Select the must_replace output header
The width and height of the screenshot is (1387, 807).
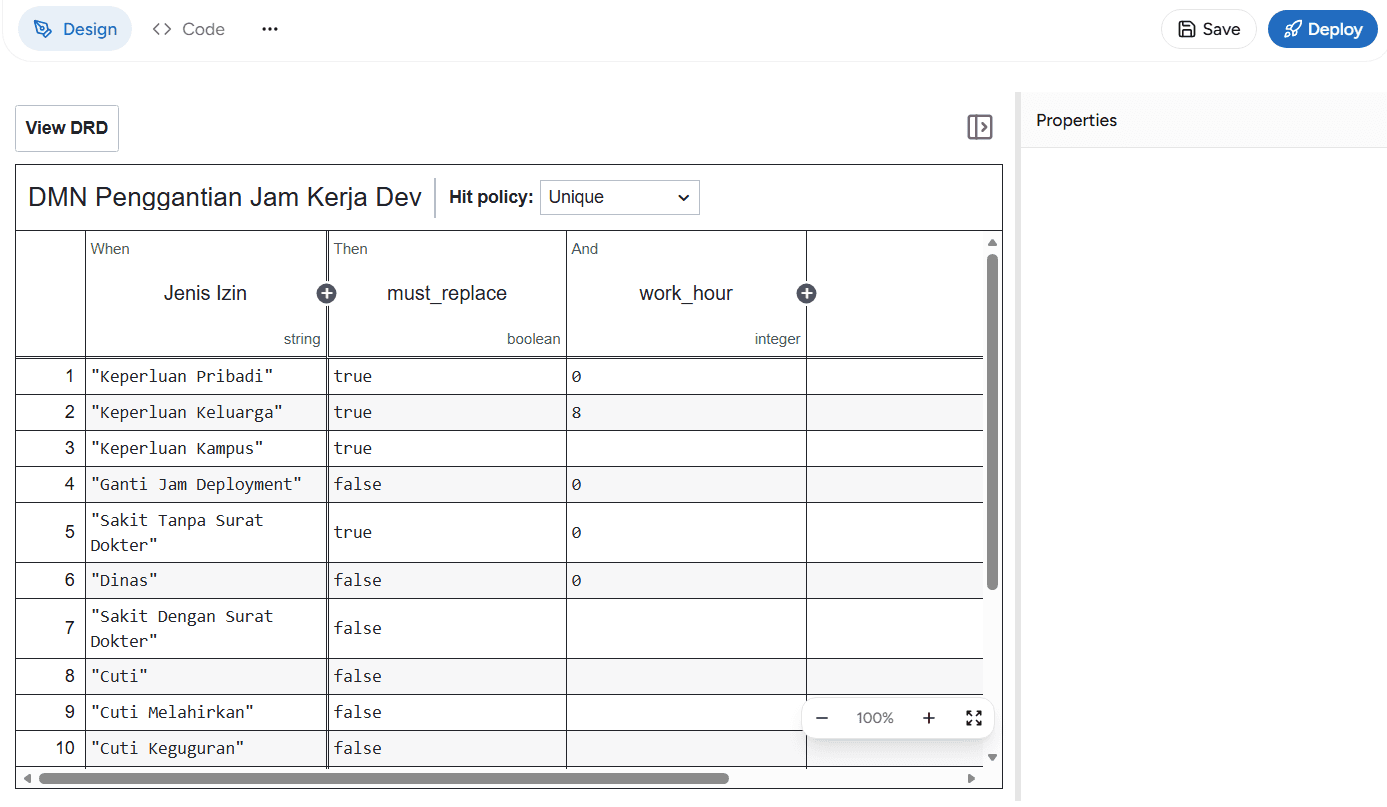coord(447,293)
